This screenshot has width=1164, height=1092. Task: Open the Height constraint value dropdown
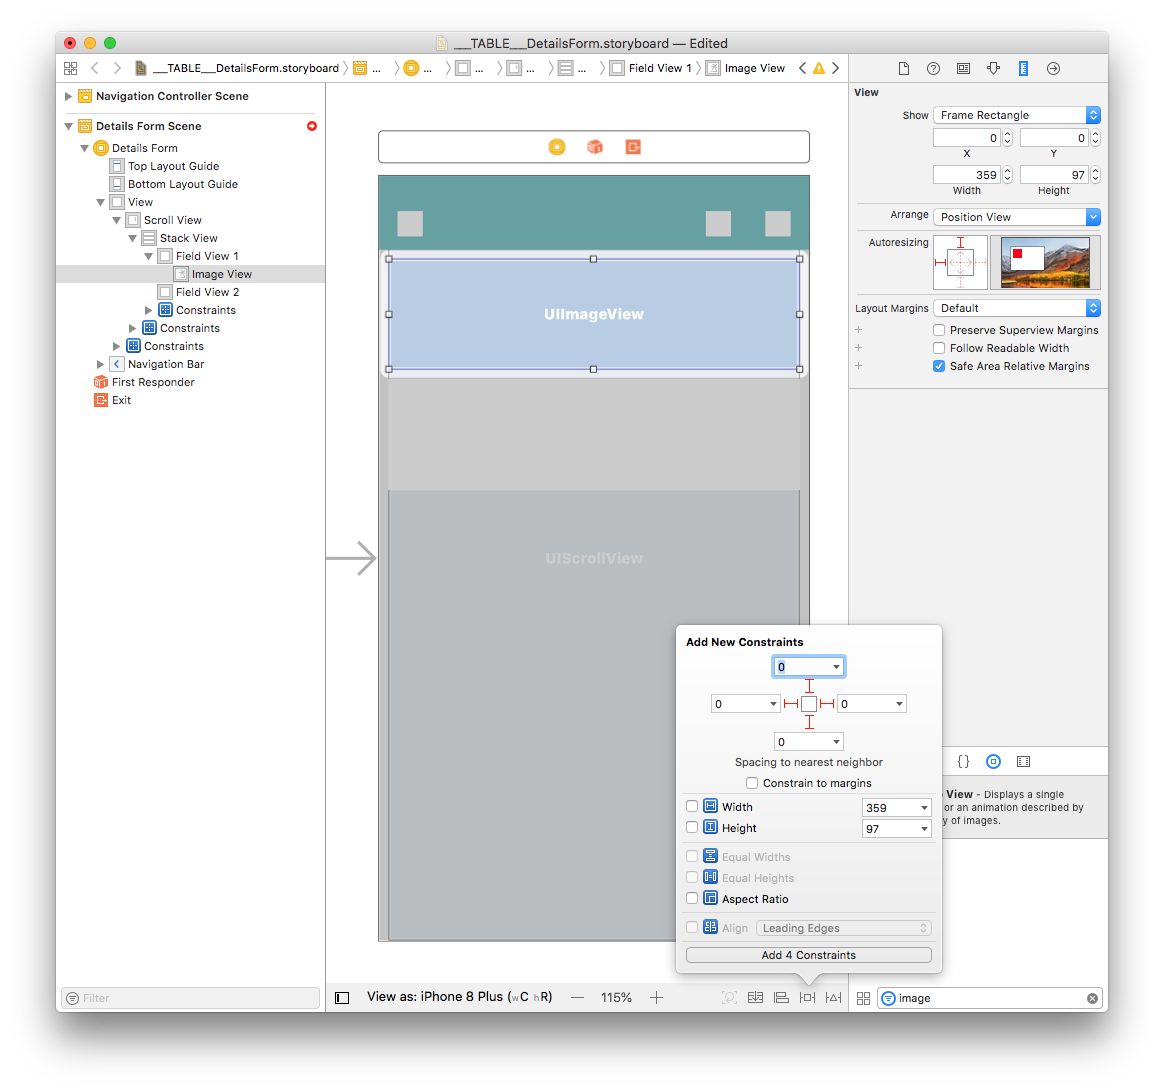point(924,828)
